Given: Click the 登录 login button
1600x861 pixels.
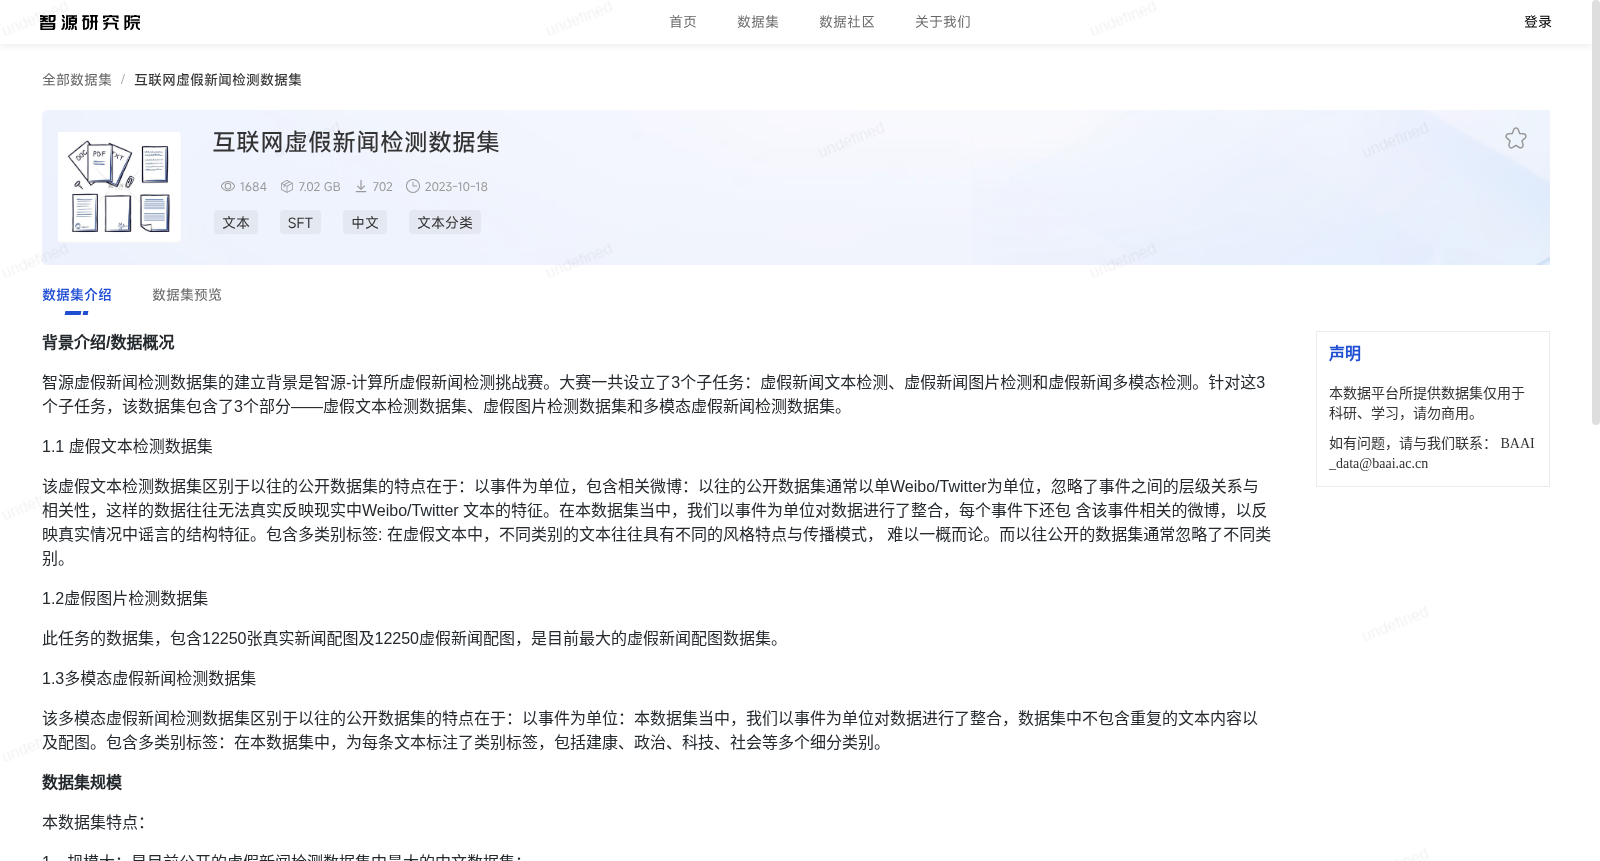Looking at the screenshot, I should (x=1538, y=22).
